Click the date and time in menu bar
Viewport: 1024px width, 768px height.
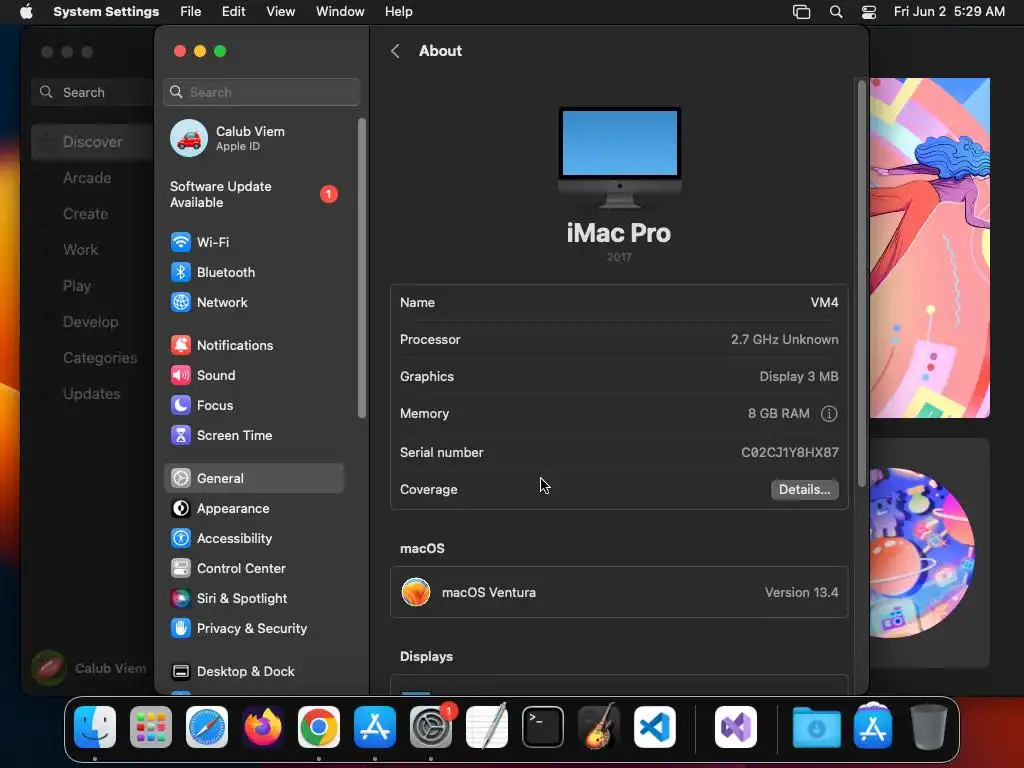949,12
